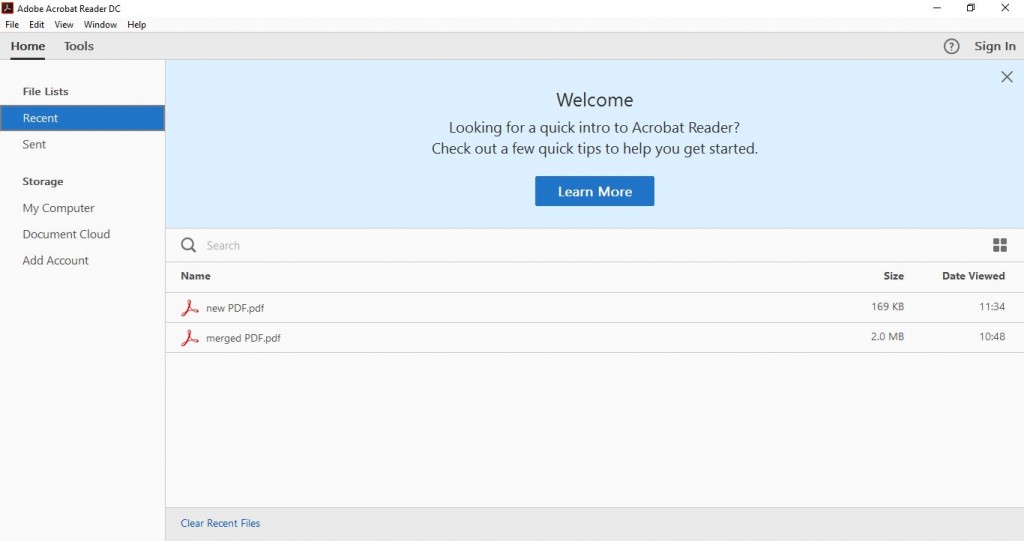
Task: Click the help question mark icon
Action: click(x=951, y=46)
